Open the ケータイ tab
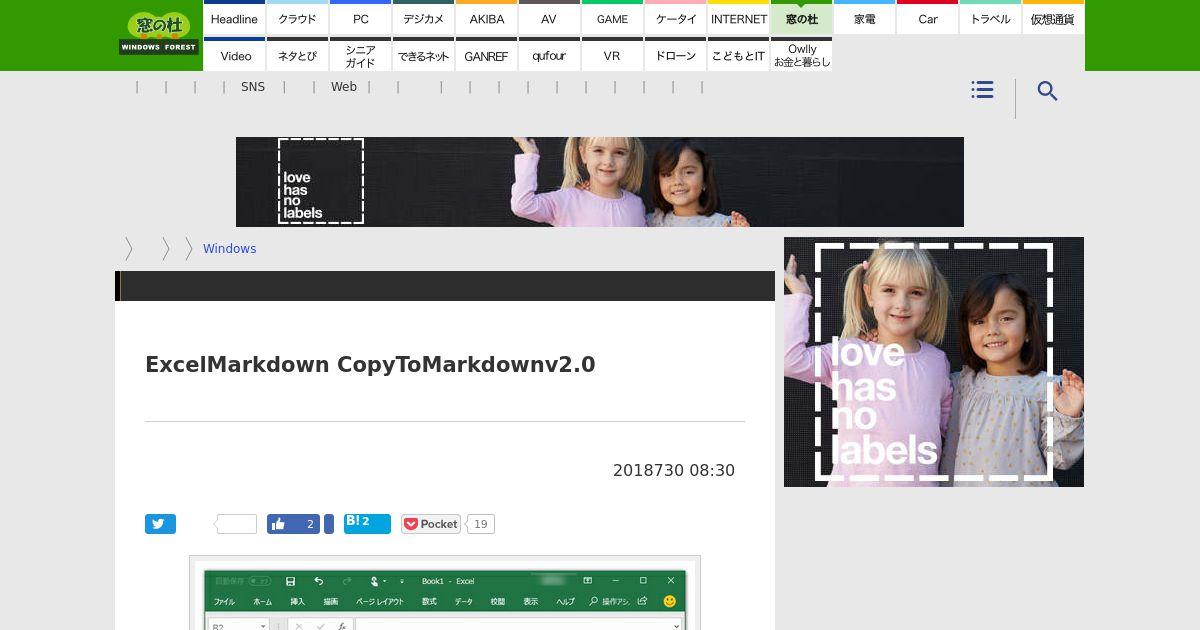This screenshot has height=630, width=1200. point(675,18)
